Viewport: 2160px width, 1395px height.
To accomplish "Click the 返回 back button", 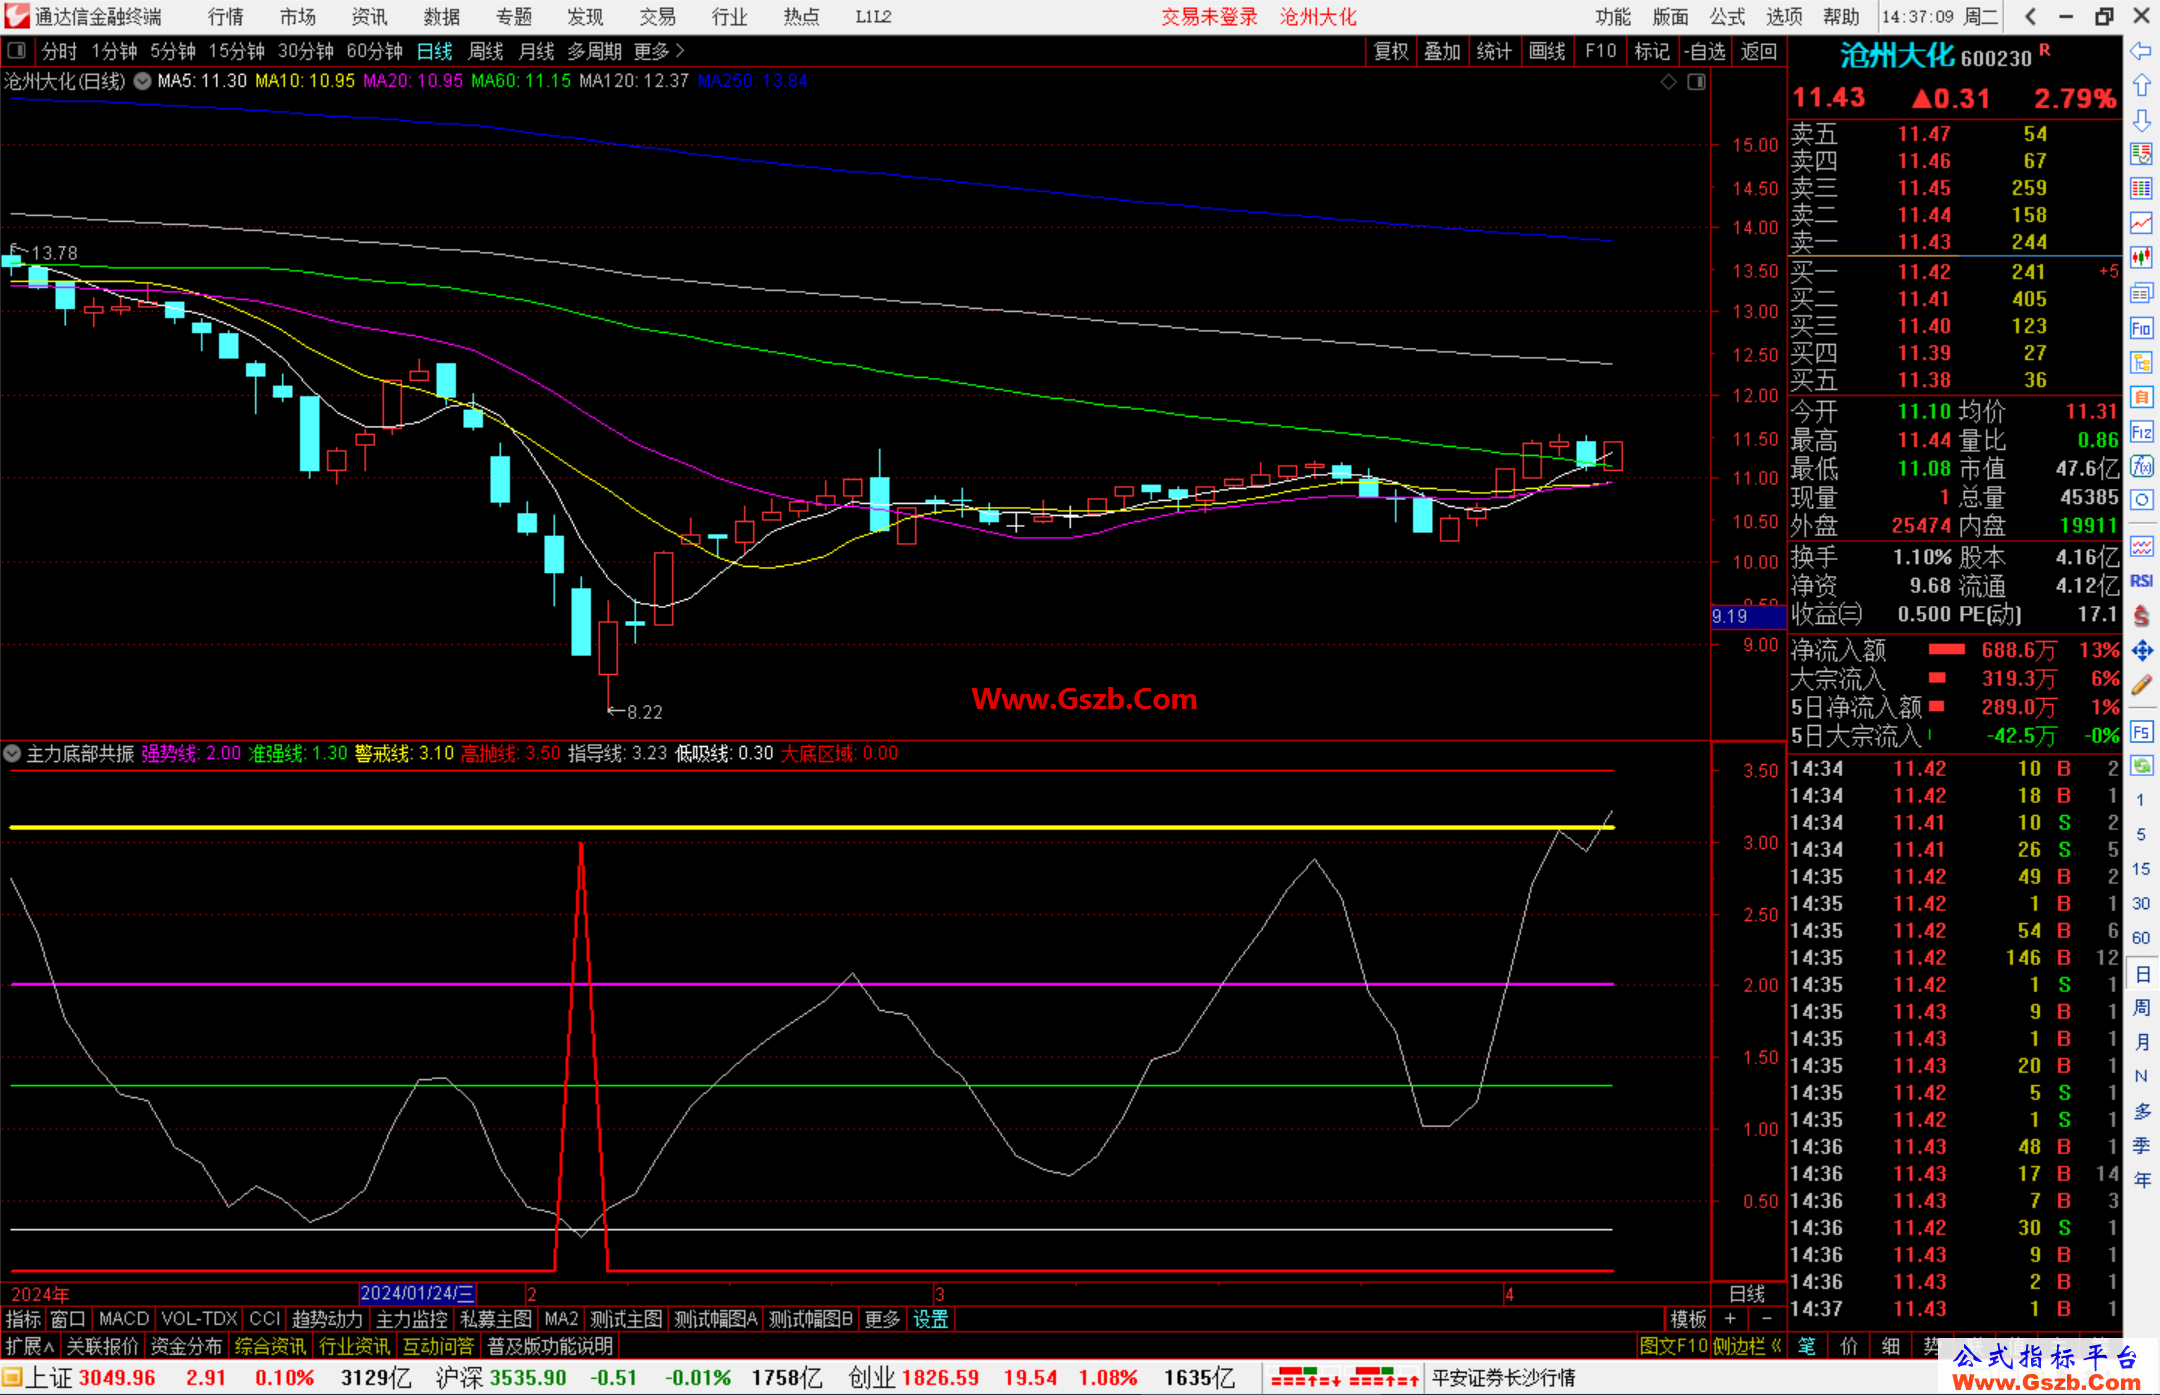I will click(x=1758, y=50).
